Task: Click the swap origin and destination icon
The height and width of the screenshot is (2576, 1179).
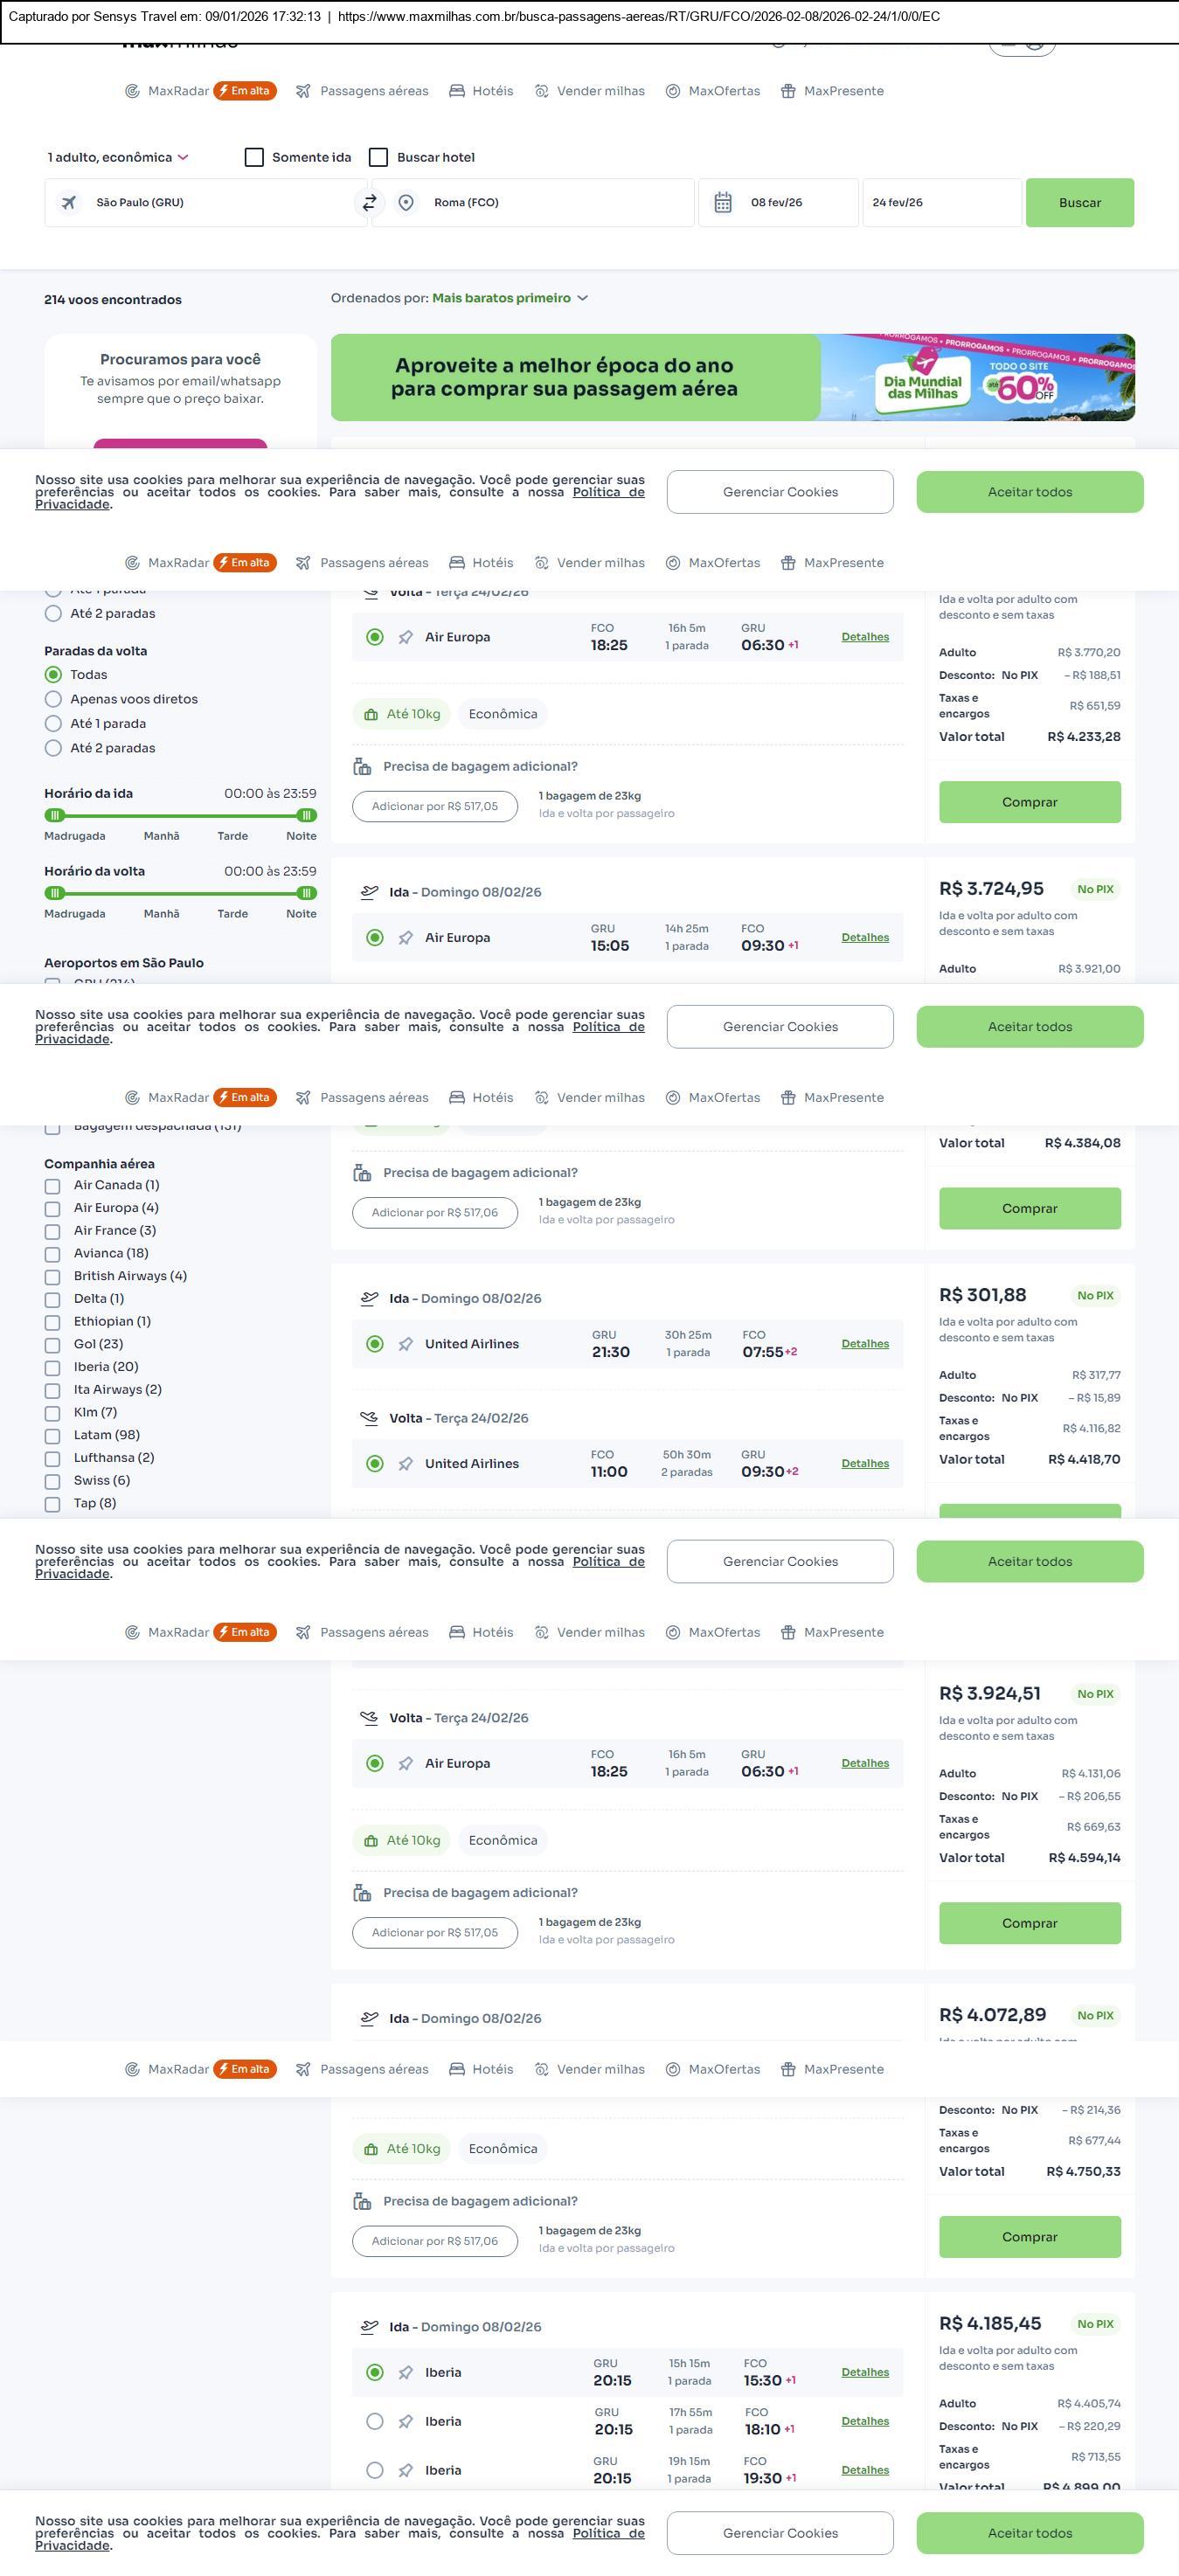Action: (x=369, y=203)
